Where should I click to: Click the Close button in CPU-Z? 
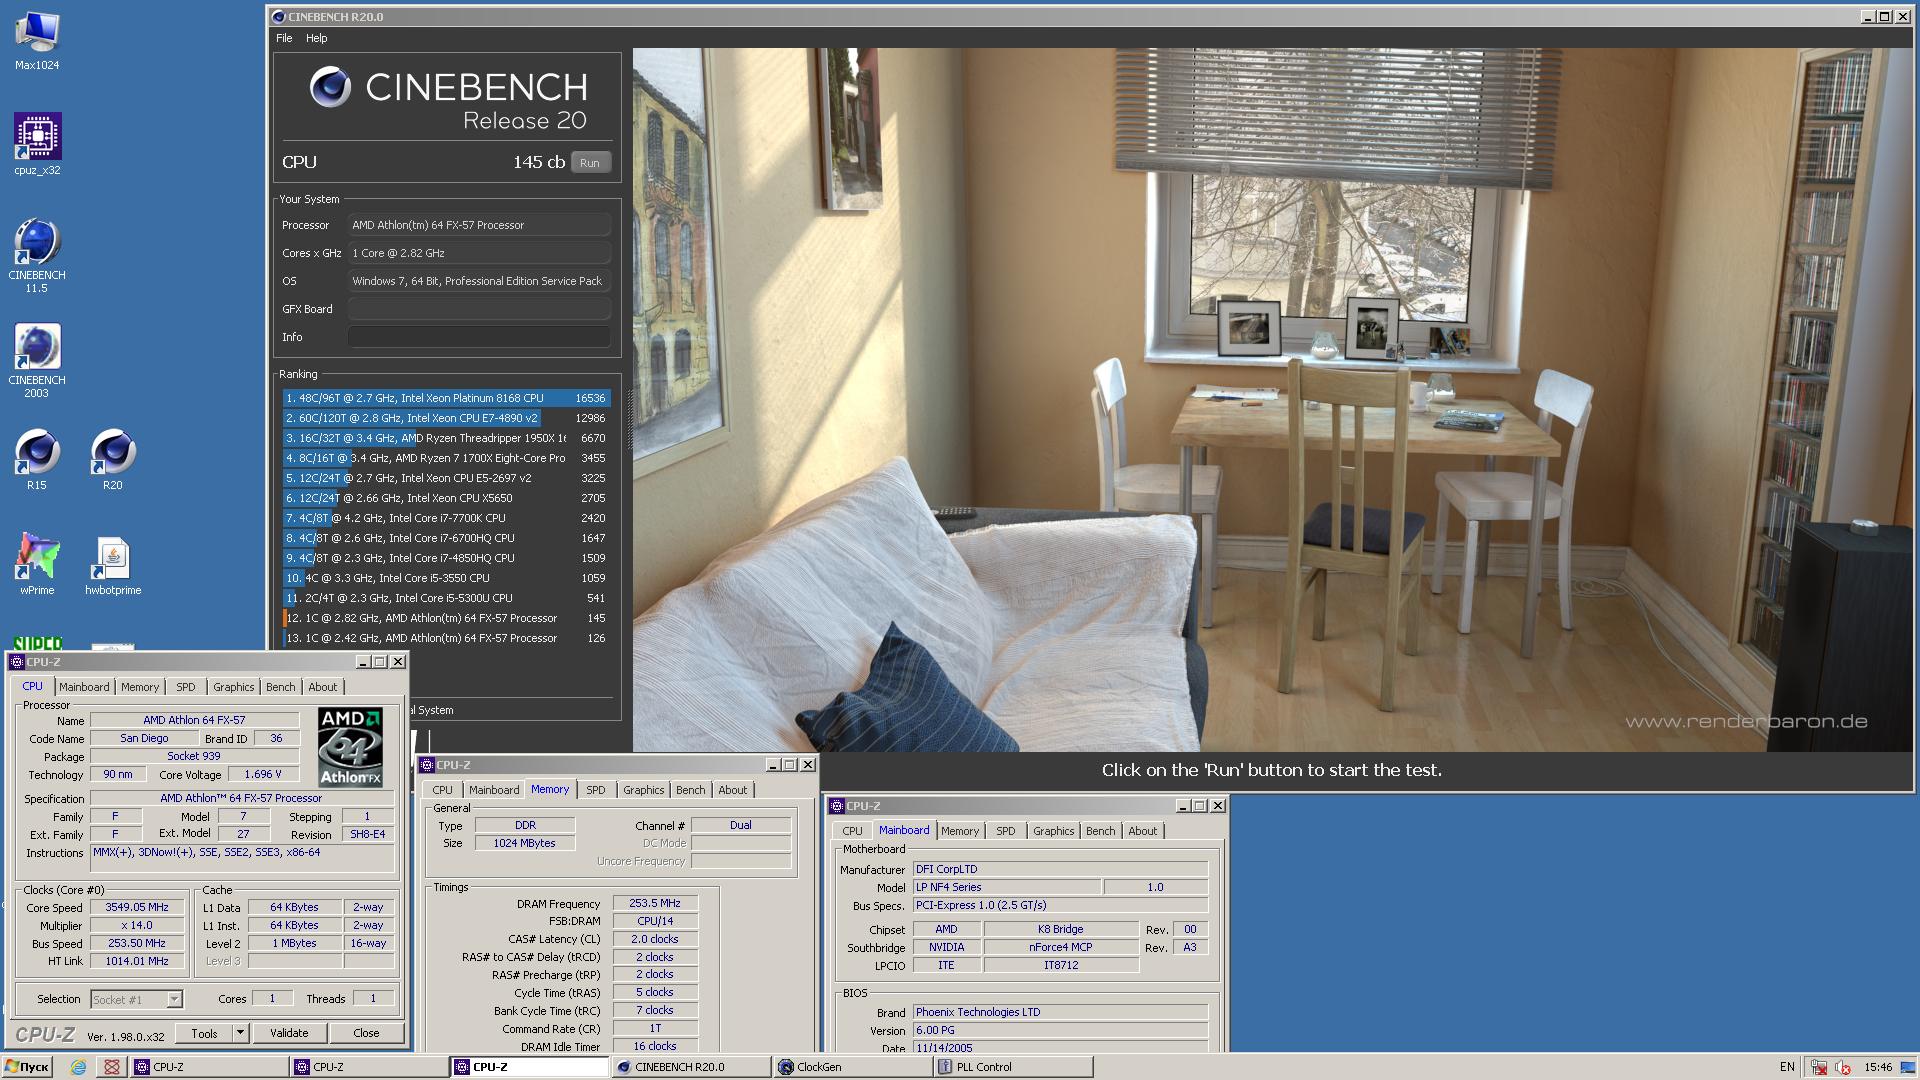(366, 1033)
